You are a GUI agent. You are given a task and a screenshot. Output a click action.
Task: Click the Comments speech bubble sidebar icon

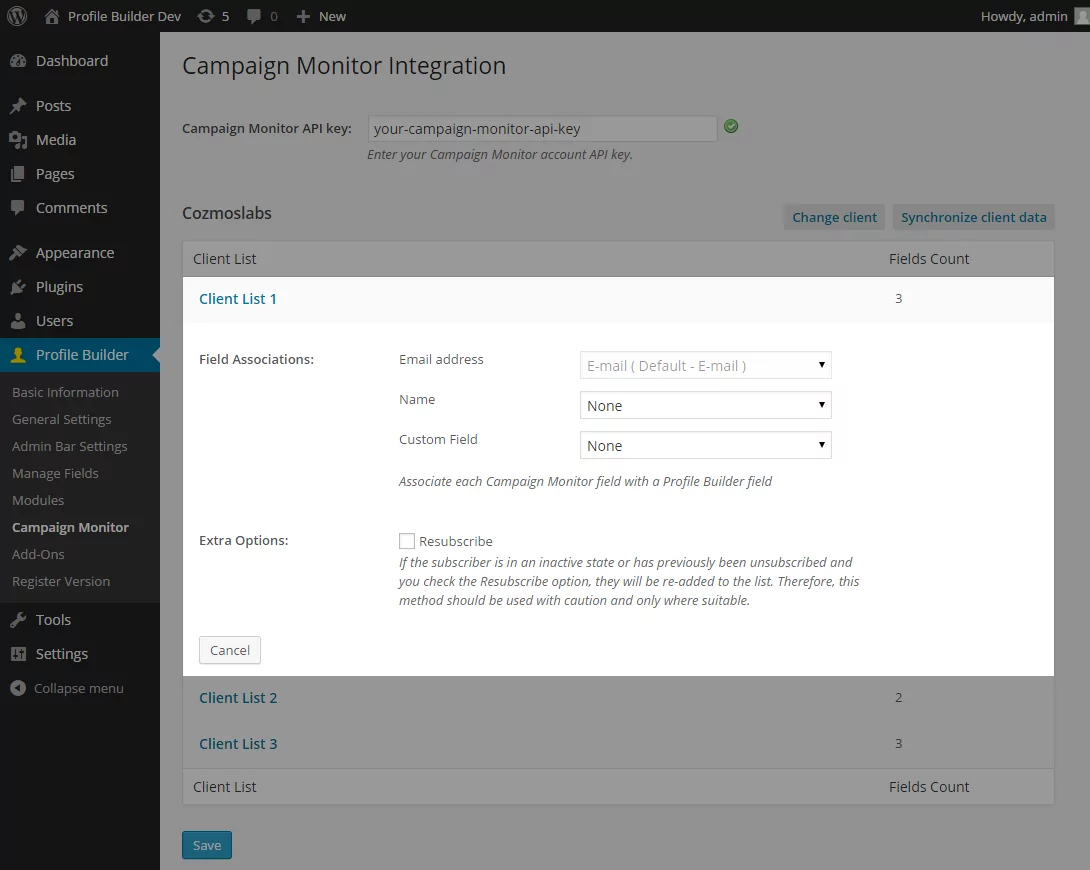18,208
